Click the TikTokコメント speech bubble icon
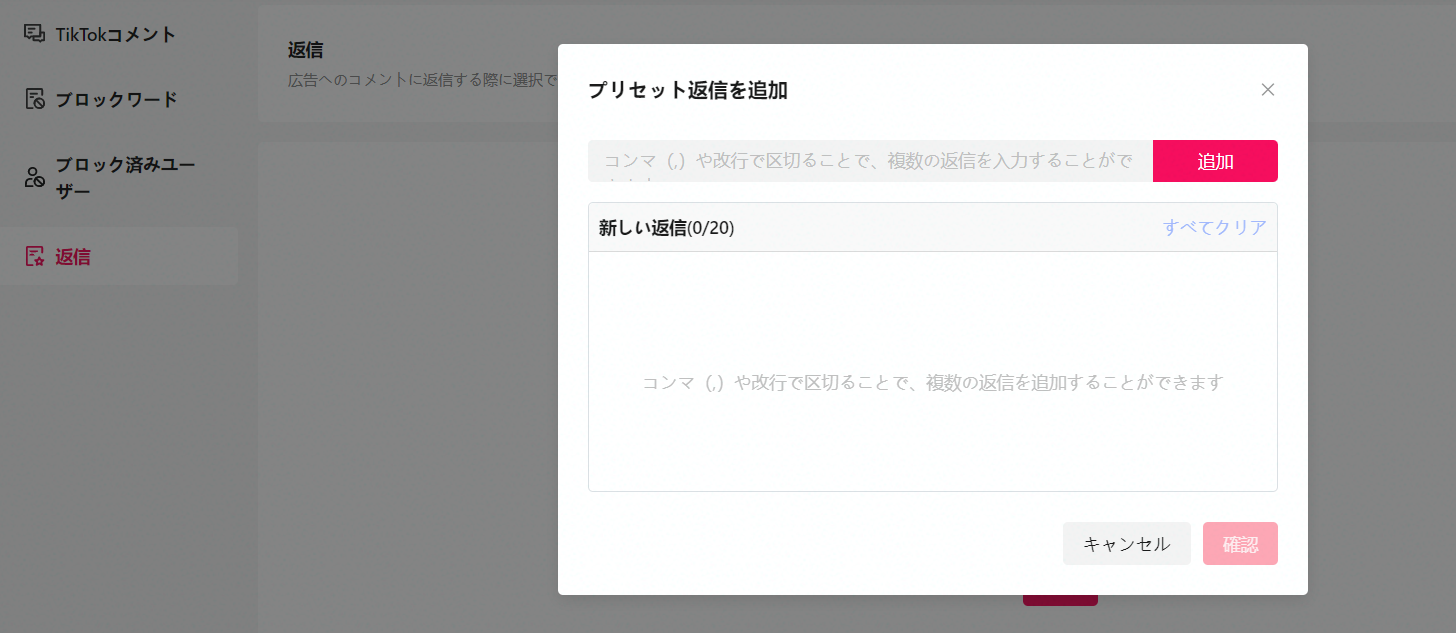The width and height of the screenshot is (1456, 633). (34, 34)
